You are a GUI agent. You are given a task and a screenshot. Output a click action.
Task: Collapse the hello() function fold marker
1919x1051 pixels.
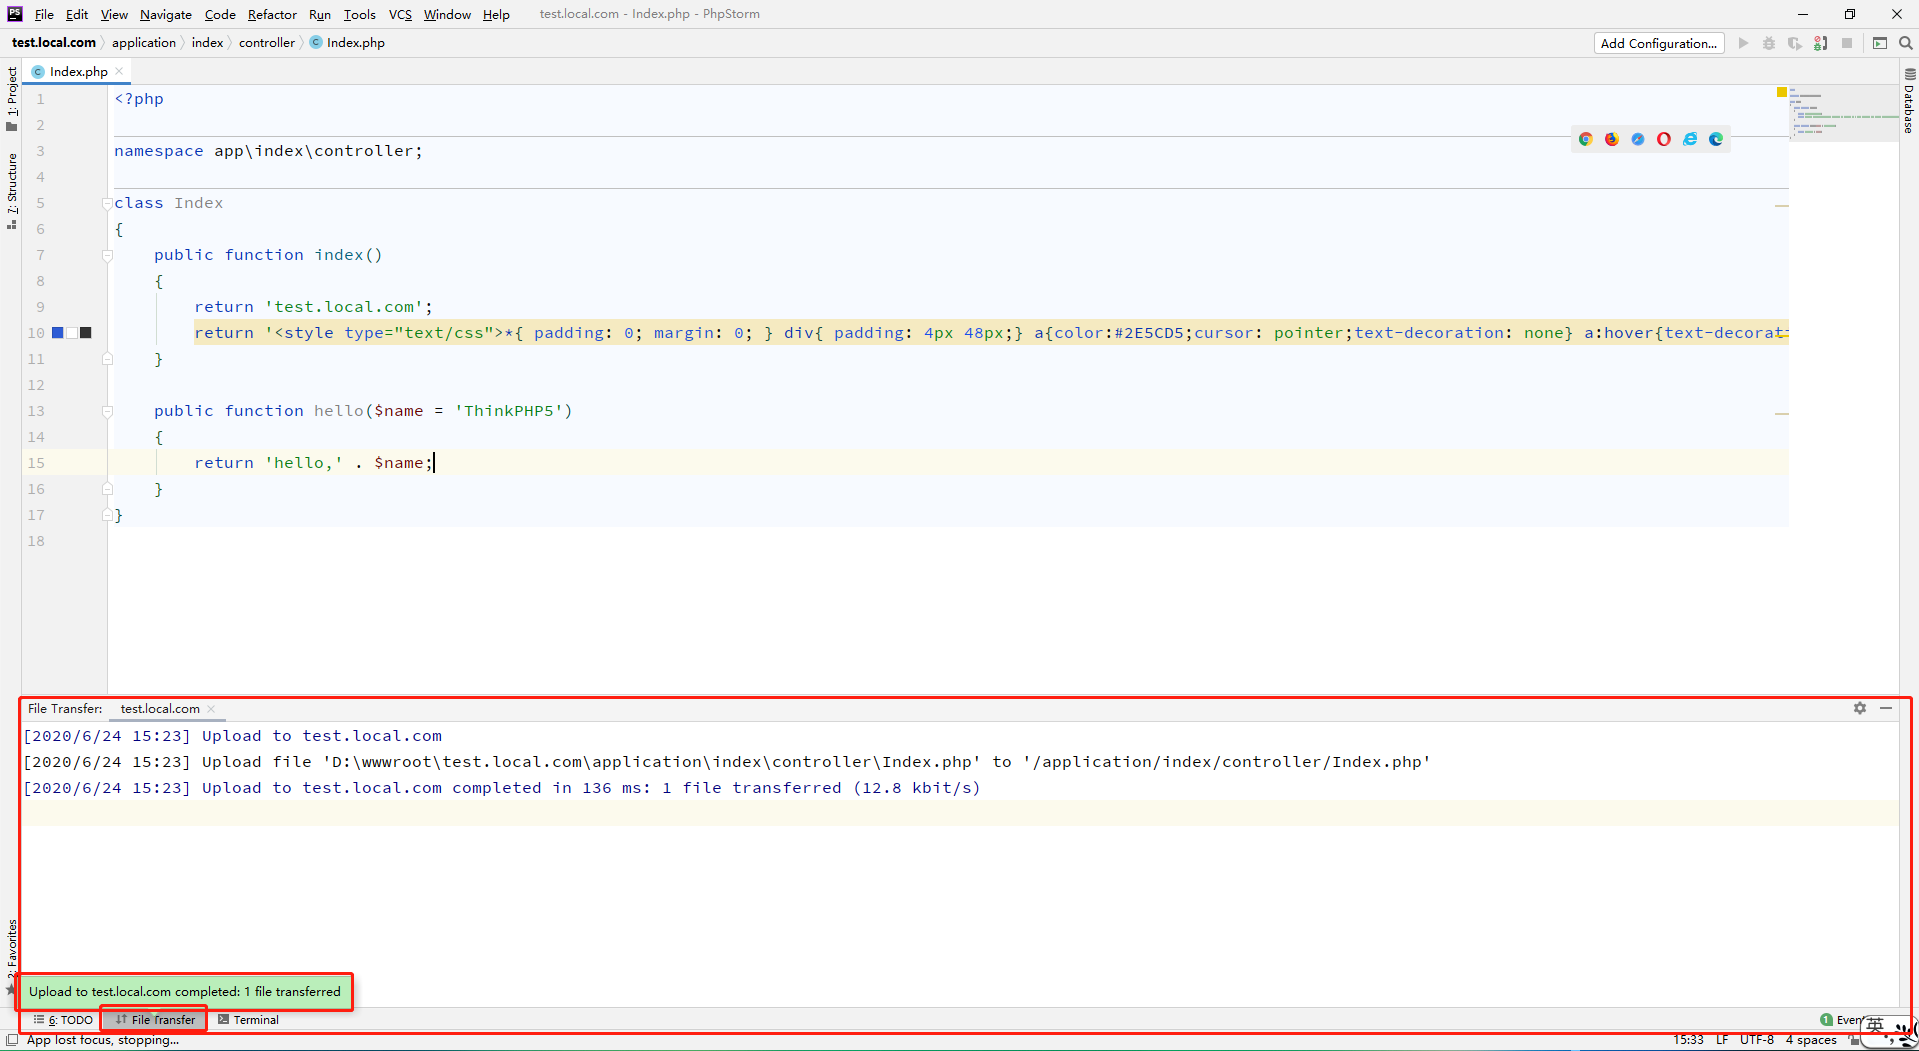click(107, 411)
